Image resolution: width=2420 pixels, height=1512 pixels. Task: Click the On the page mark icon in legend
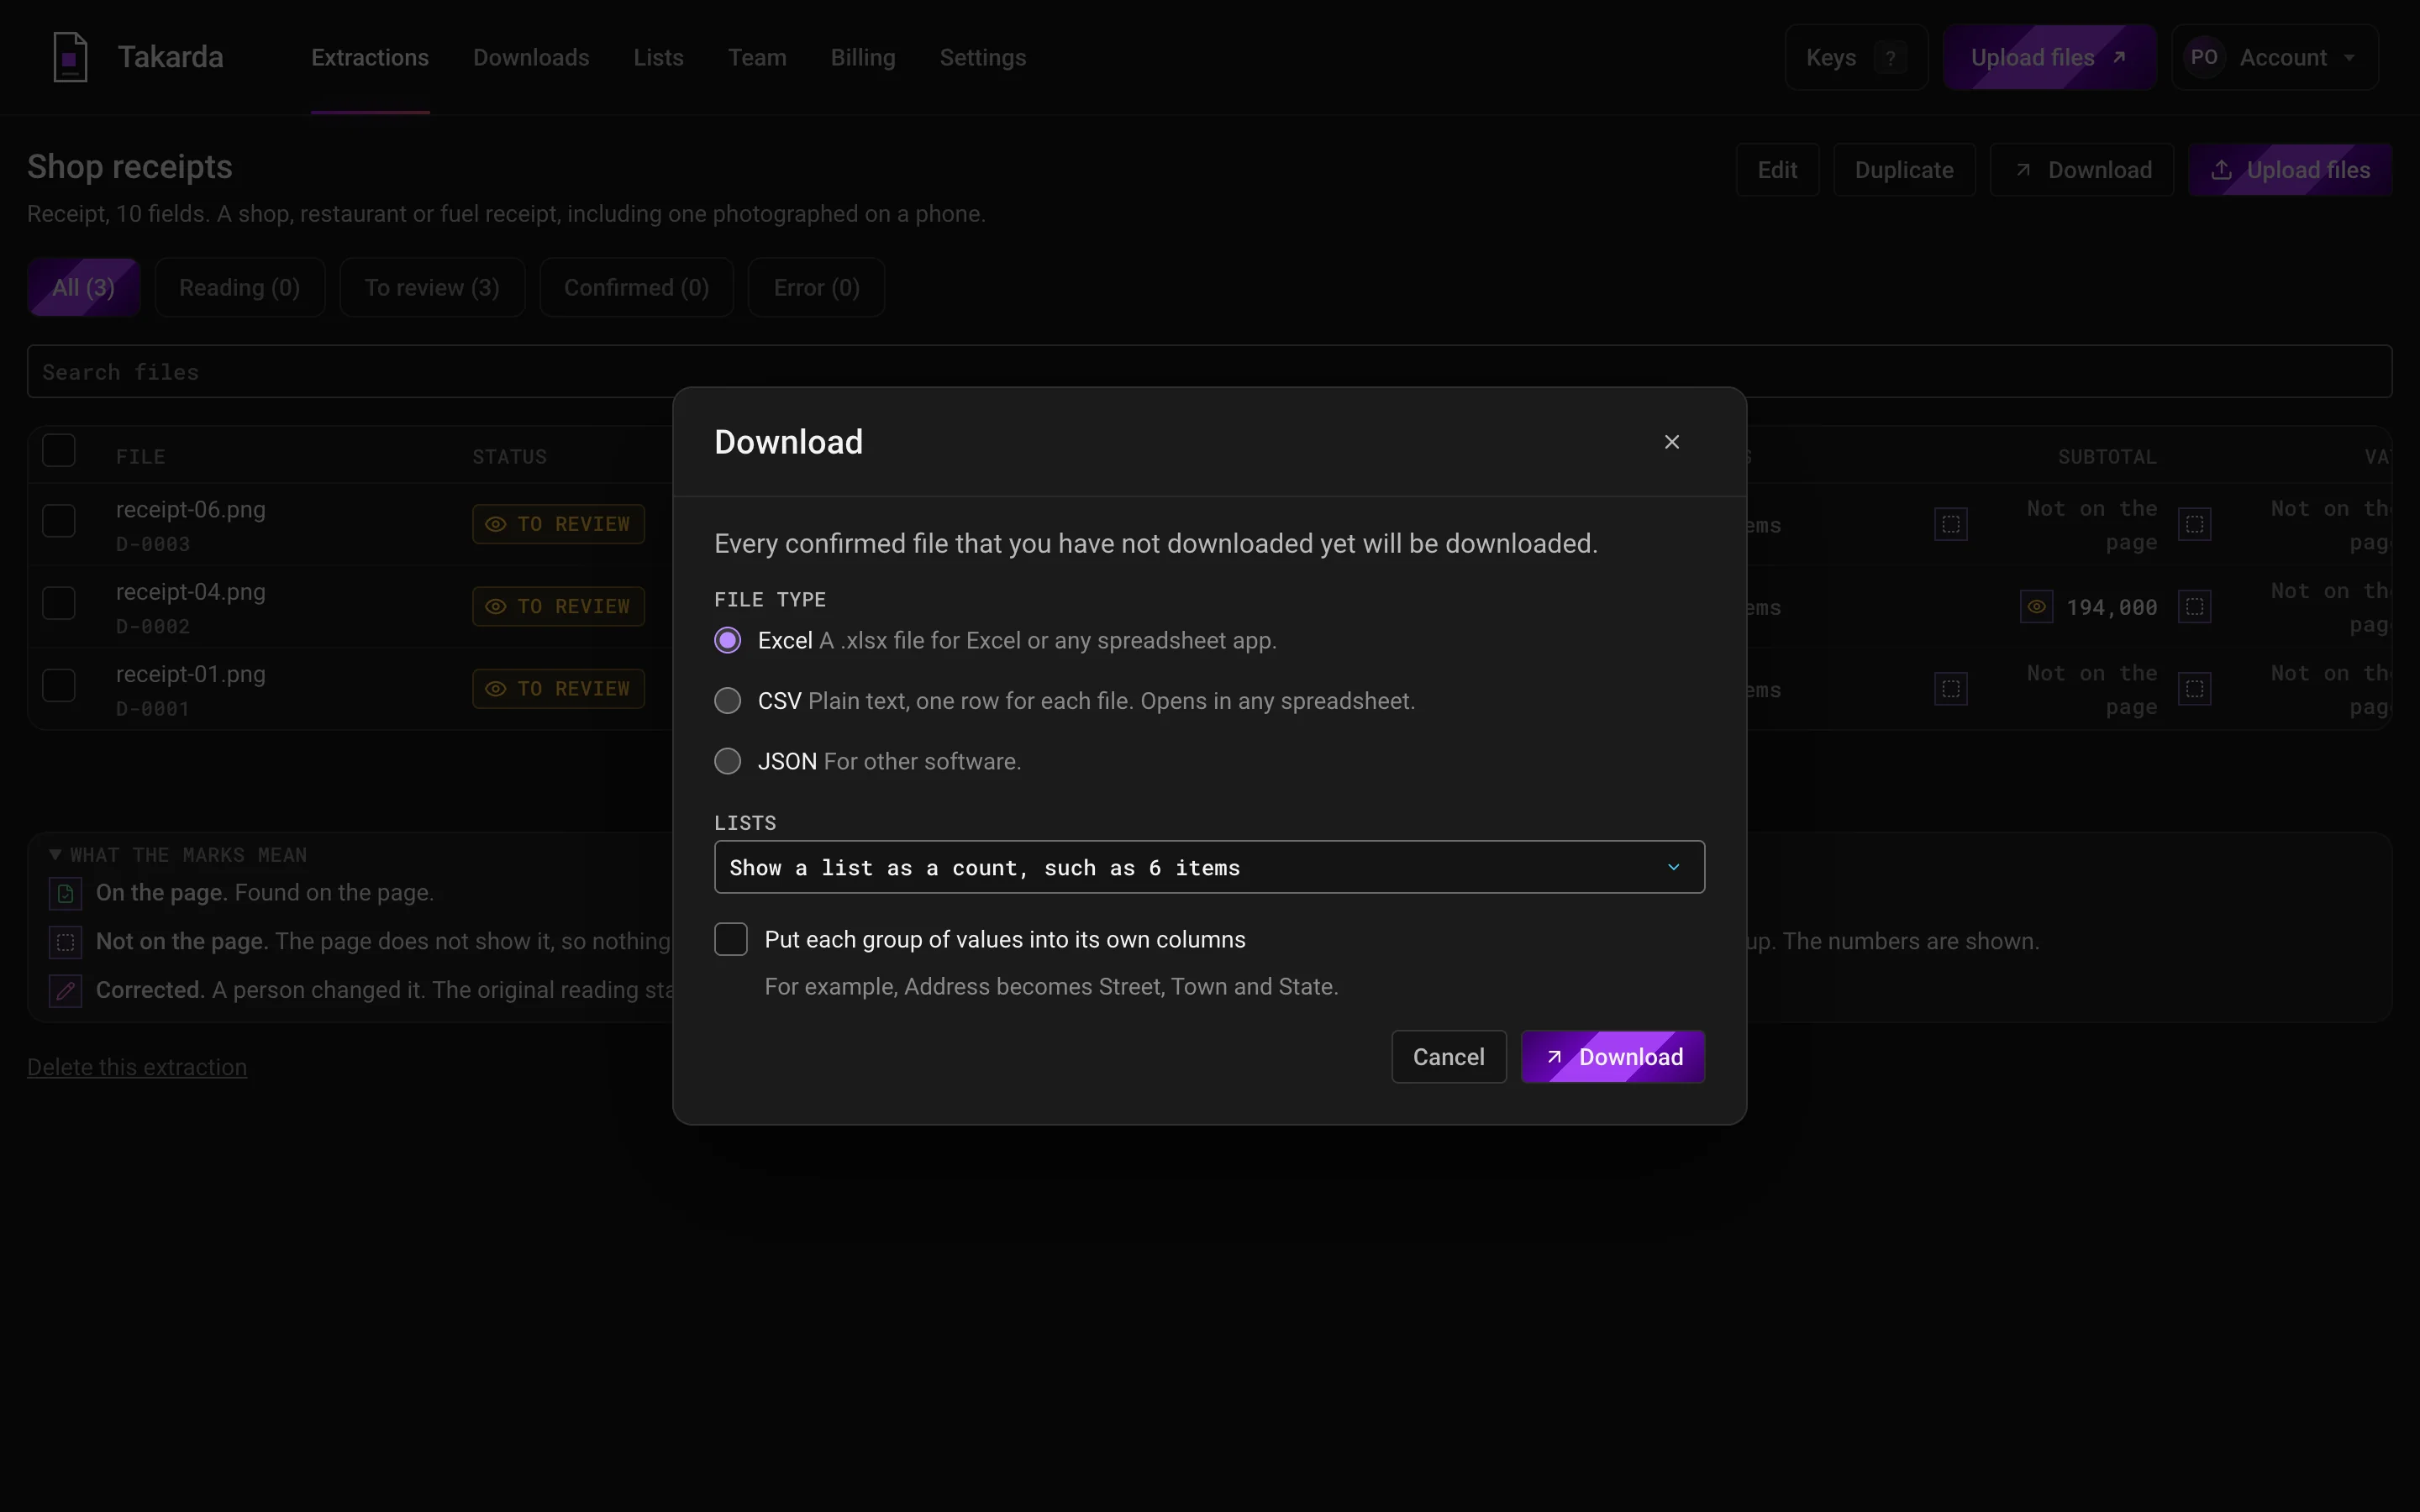click(66, 893)
